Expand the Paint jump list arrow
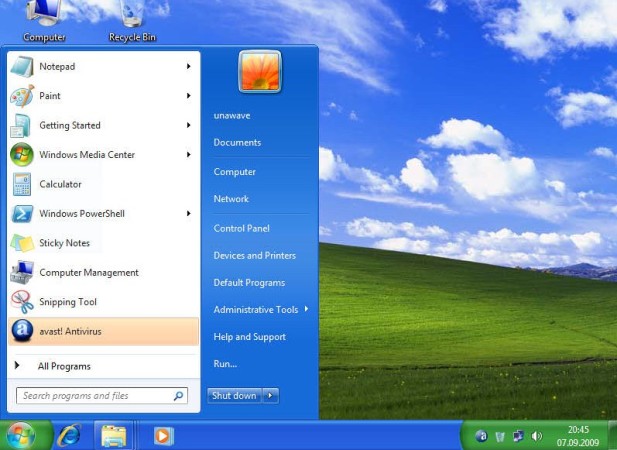The width and height of the screenshot is (617, 450). tap(189, 96)
